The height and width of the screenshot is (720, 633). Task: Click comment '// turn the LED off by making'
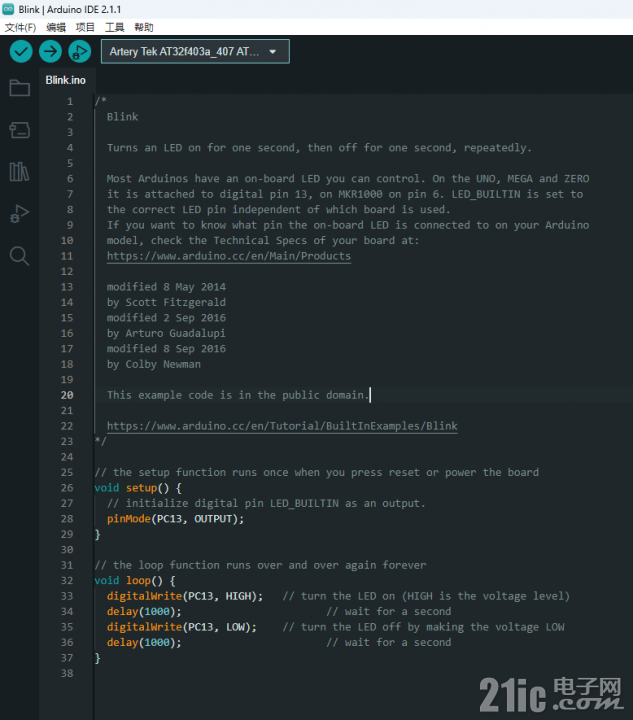(423, 627)
